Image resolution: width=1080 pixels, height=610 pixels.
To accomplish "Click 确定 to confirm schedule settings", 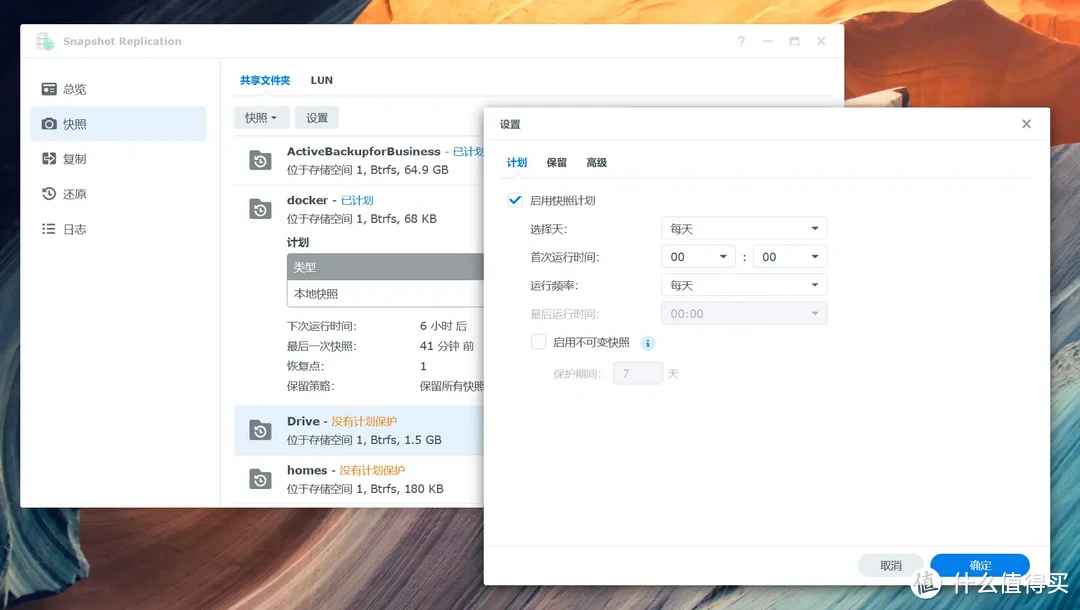I will click(x=979, y=565).
